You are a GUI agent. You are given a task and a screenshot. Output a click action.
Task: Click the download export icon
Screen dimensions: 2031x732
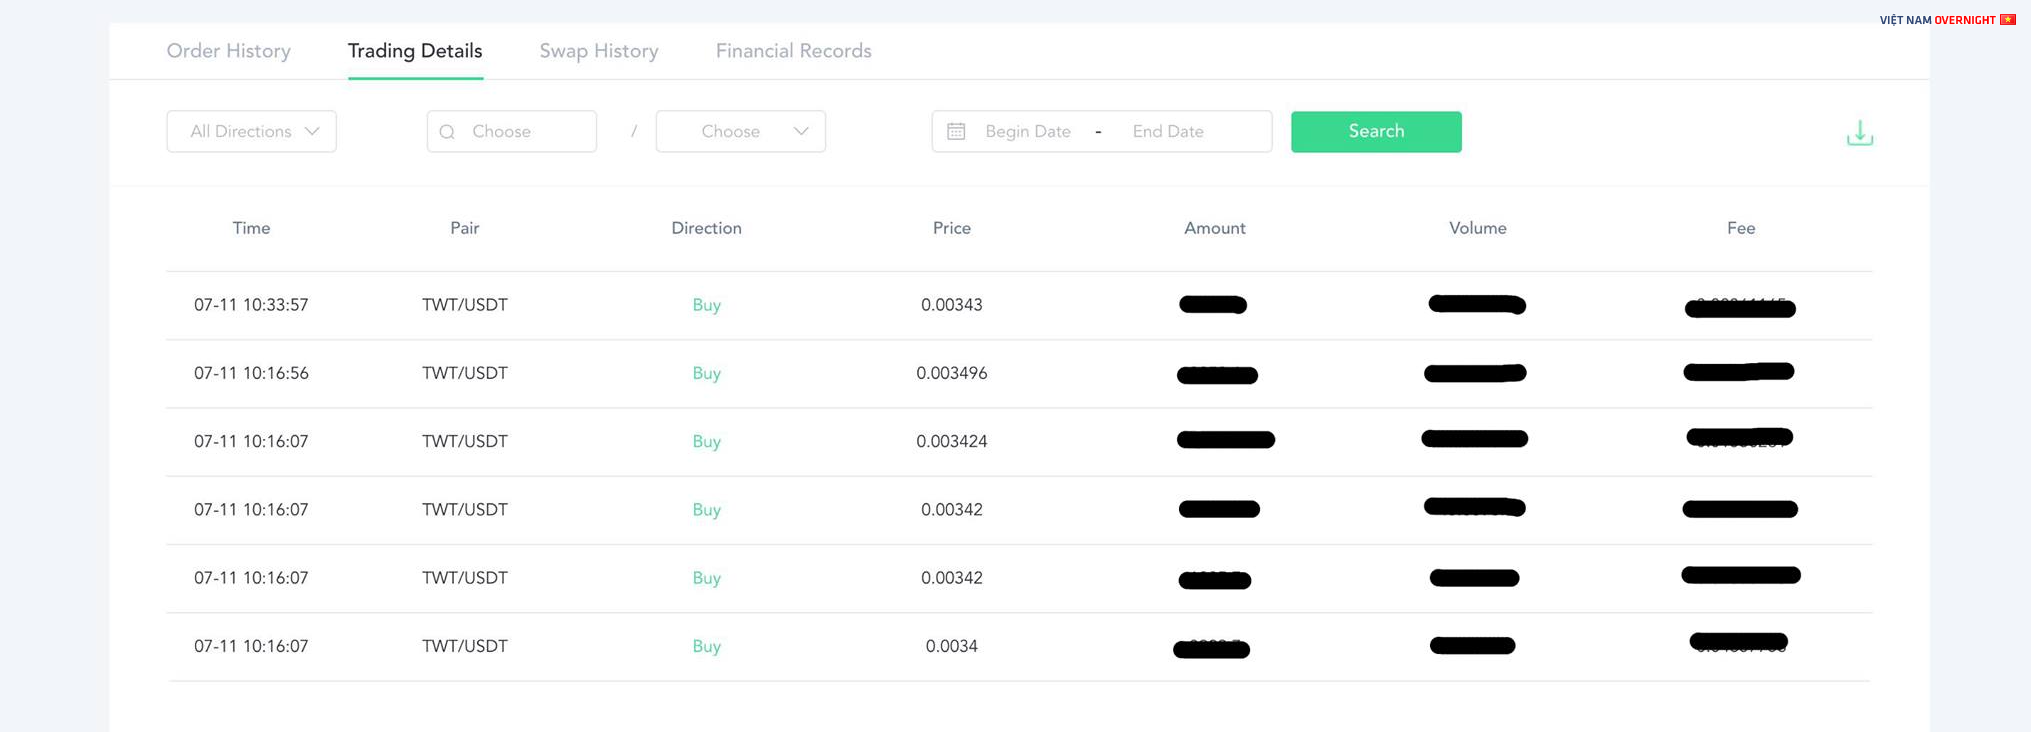[1859, 133]
